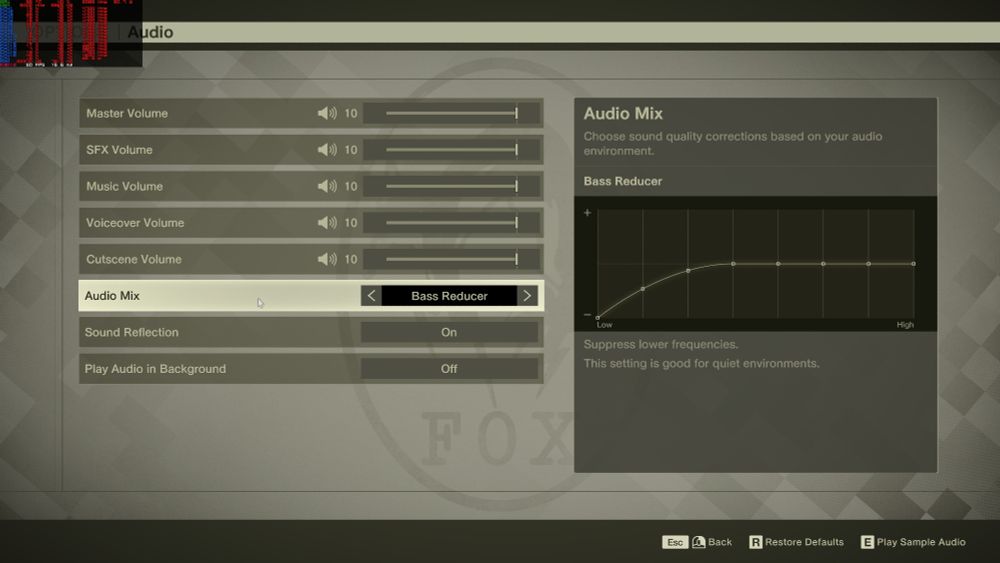
Task: Adjust the Cutscene Volume slider
Action: point(452,259)
